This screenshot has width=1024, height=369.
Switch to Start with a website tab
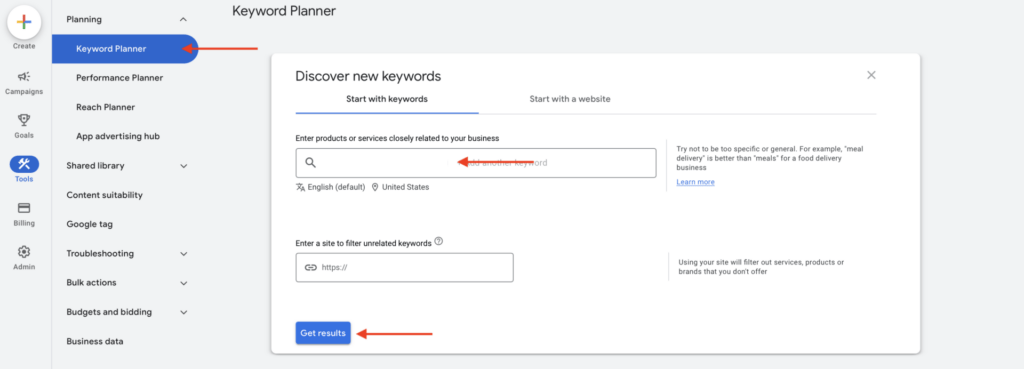(569, 99)
